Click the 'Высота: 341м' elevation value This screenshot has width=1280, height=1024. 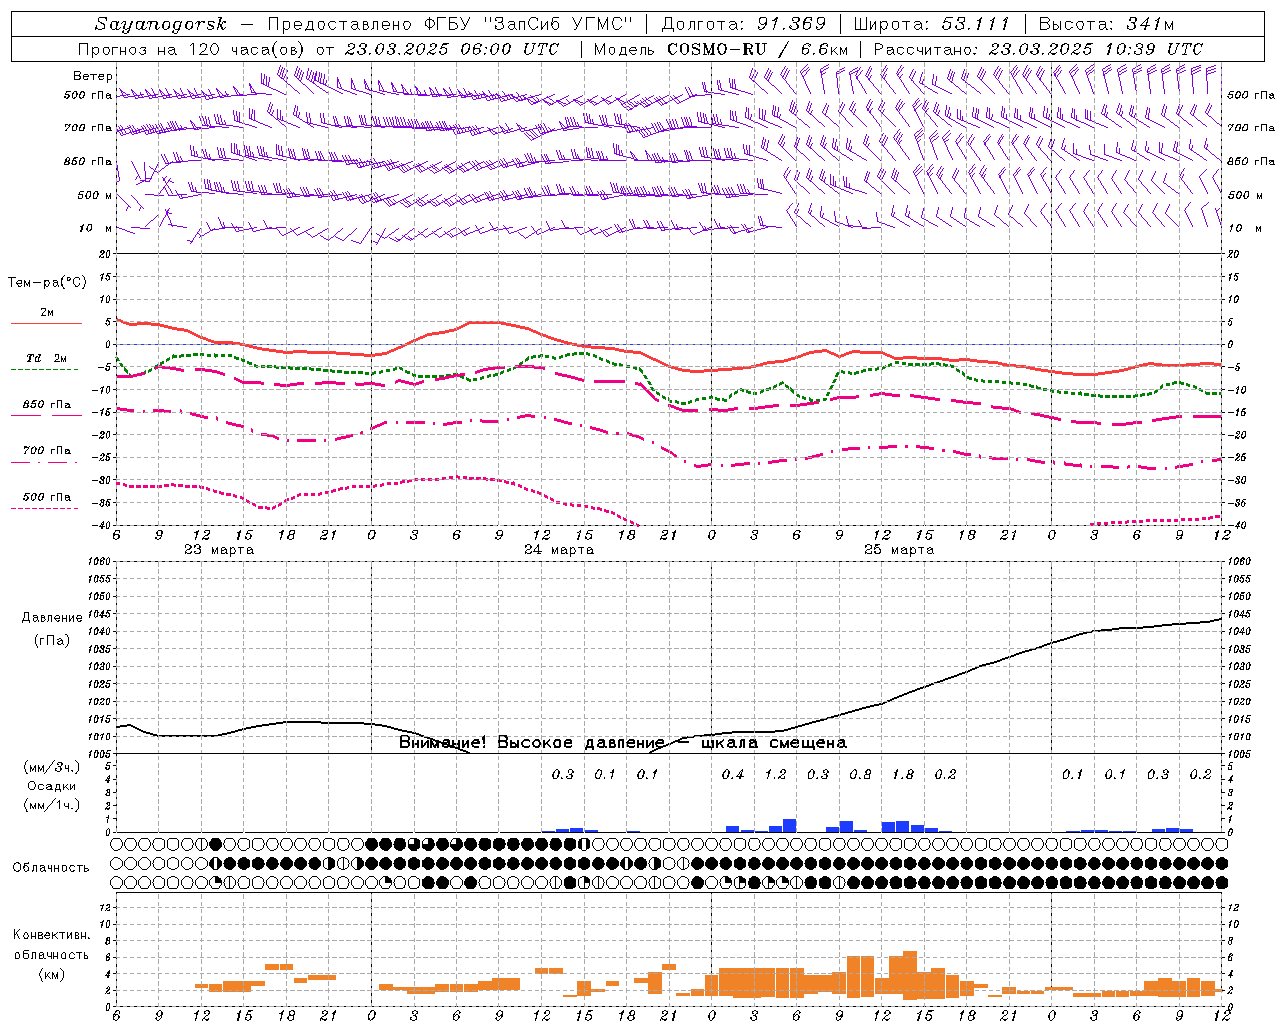(x=1106, y=24)
